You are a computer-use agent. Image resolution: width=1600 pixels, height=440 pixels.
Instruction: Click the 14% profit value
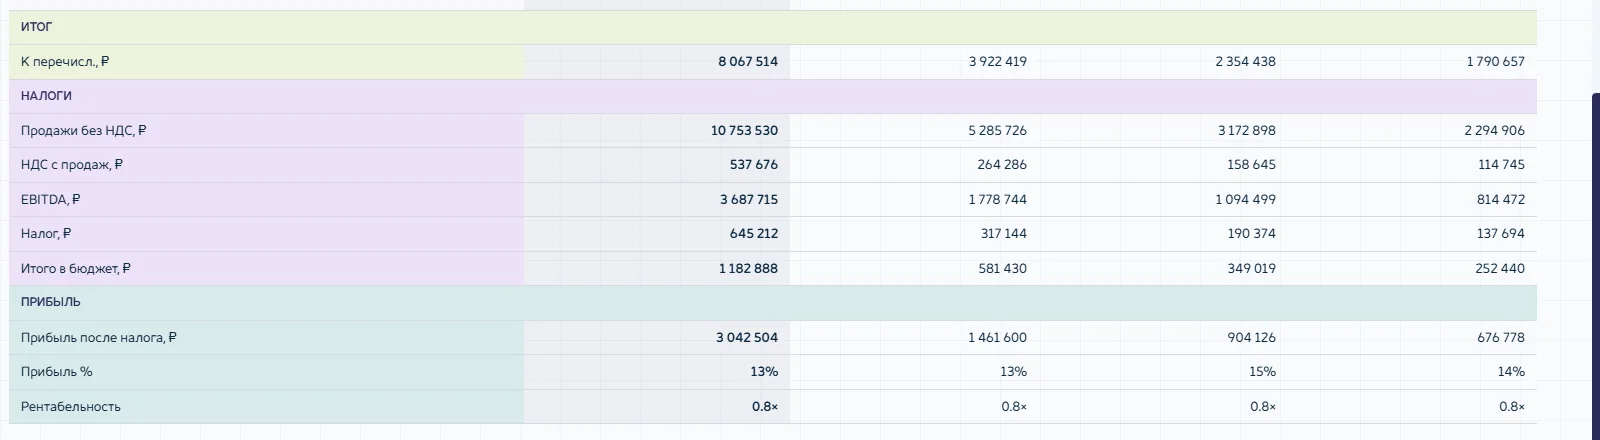(x=1511, y=372)
